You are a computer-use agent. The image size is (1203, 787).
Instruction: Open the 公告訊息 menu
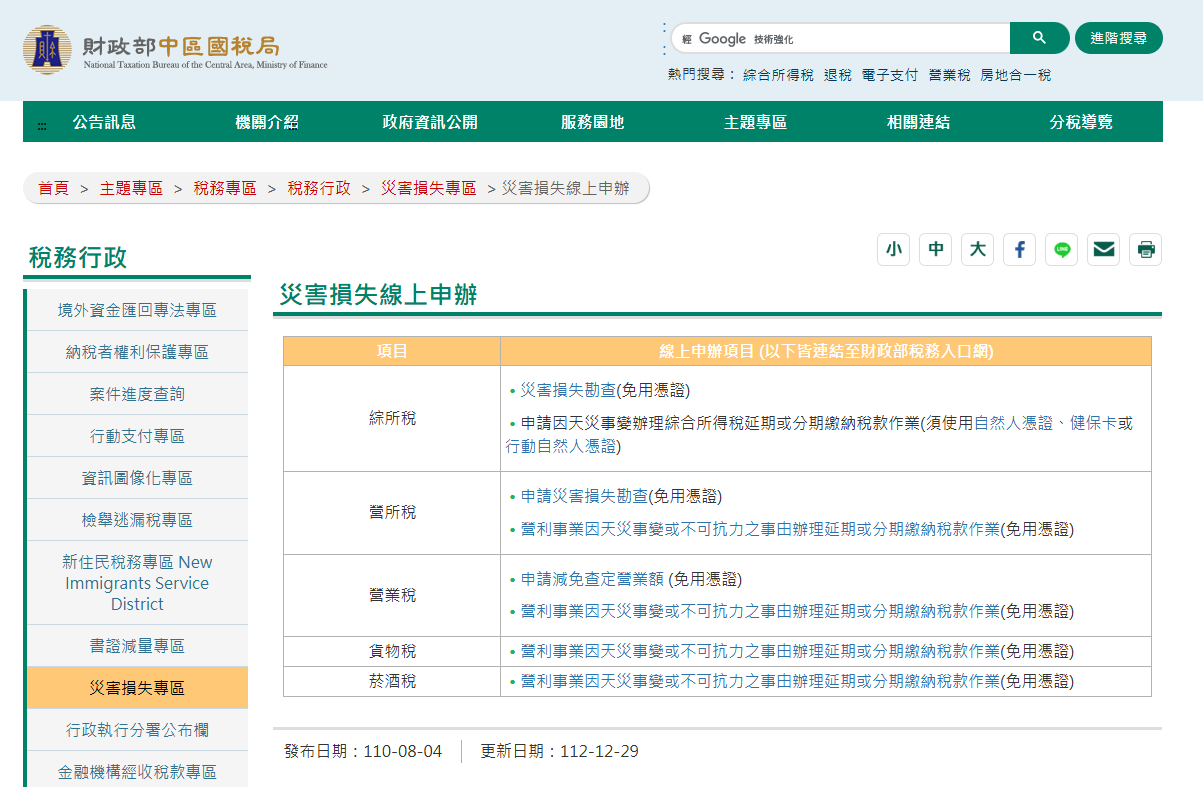104,122
